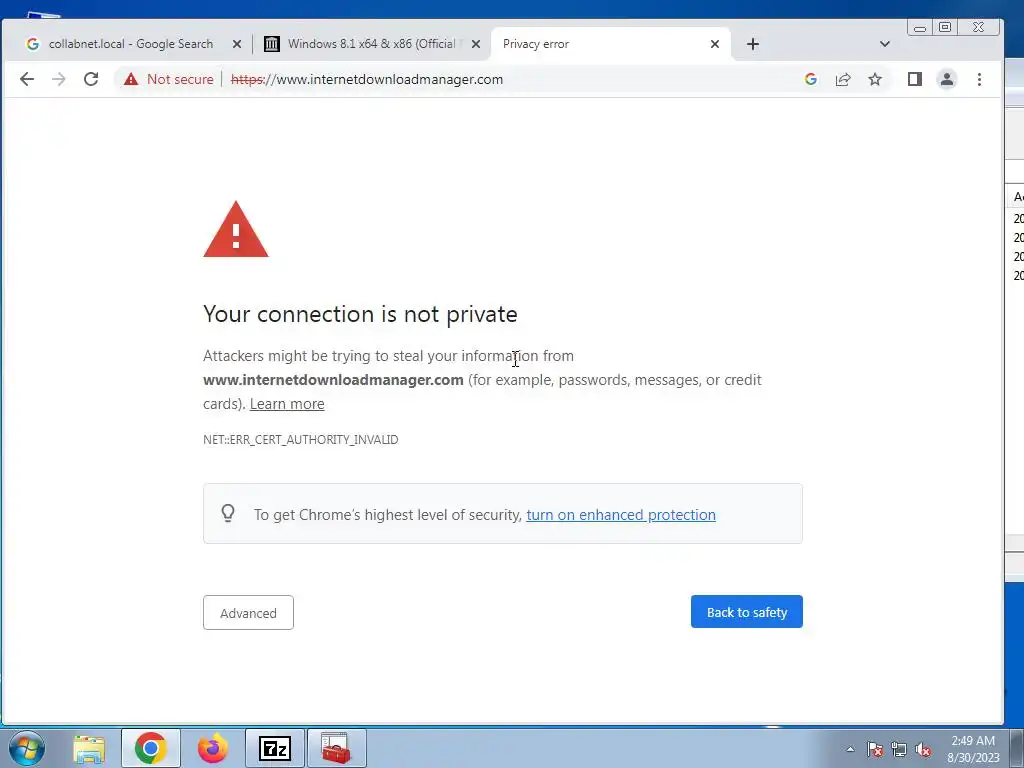This screenshot has height=768, width=1024.
Task: Open 7-Zip from the taskbar
Action: click(274, 748)
